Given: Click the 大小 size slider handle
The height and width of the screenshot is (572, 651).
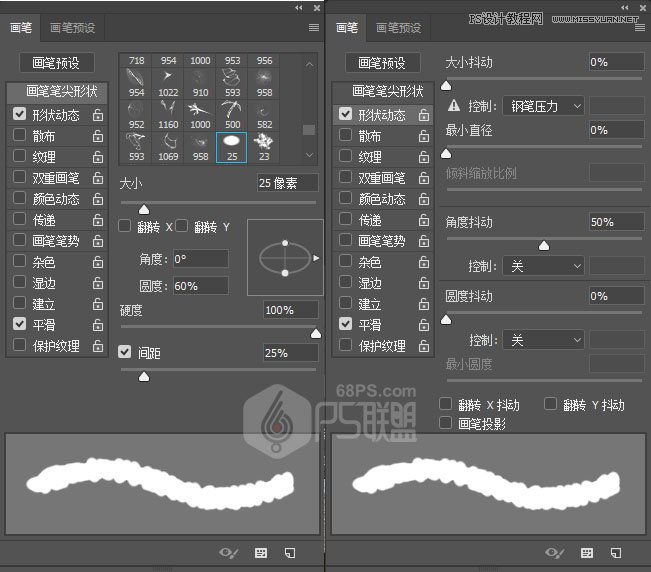Looking at the screenshot, I should point(144,210).
